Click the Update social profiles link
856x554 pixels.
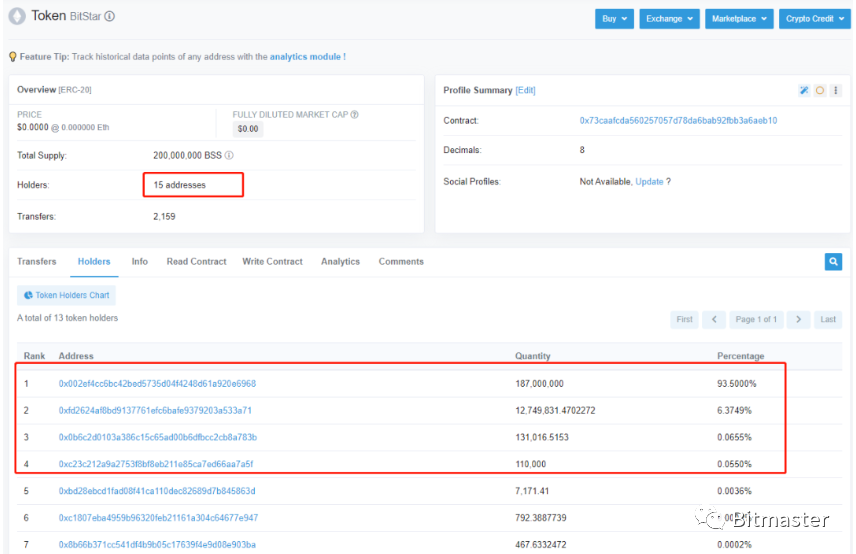(x=649, y=182)
